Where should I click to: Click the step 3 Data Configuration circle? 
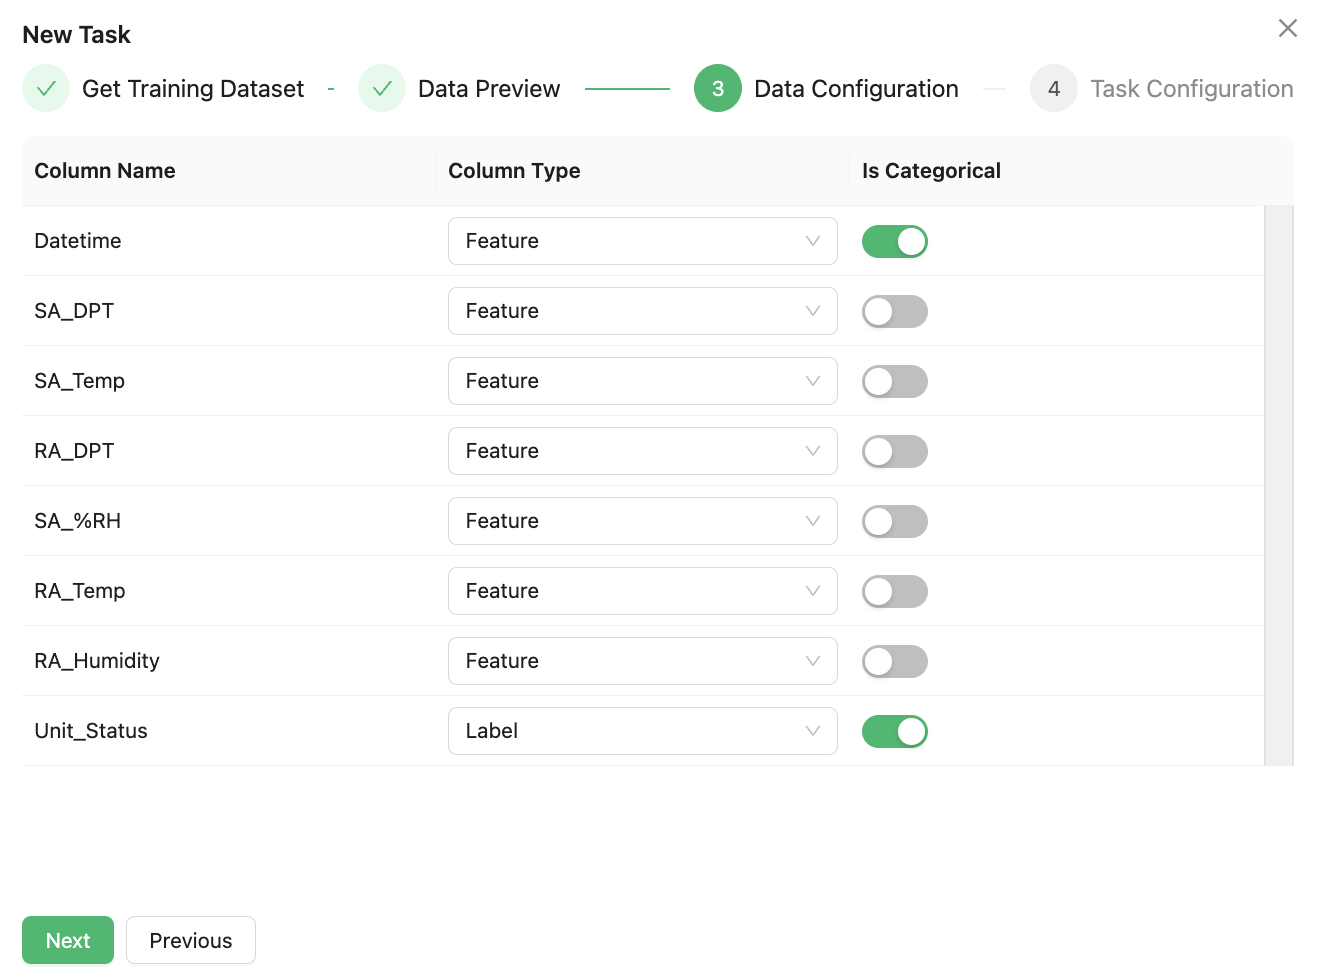click(x=717, y=89)
